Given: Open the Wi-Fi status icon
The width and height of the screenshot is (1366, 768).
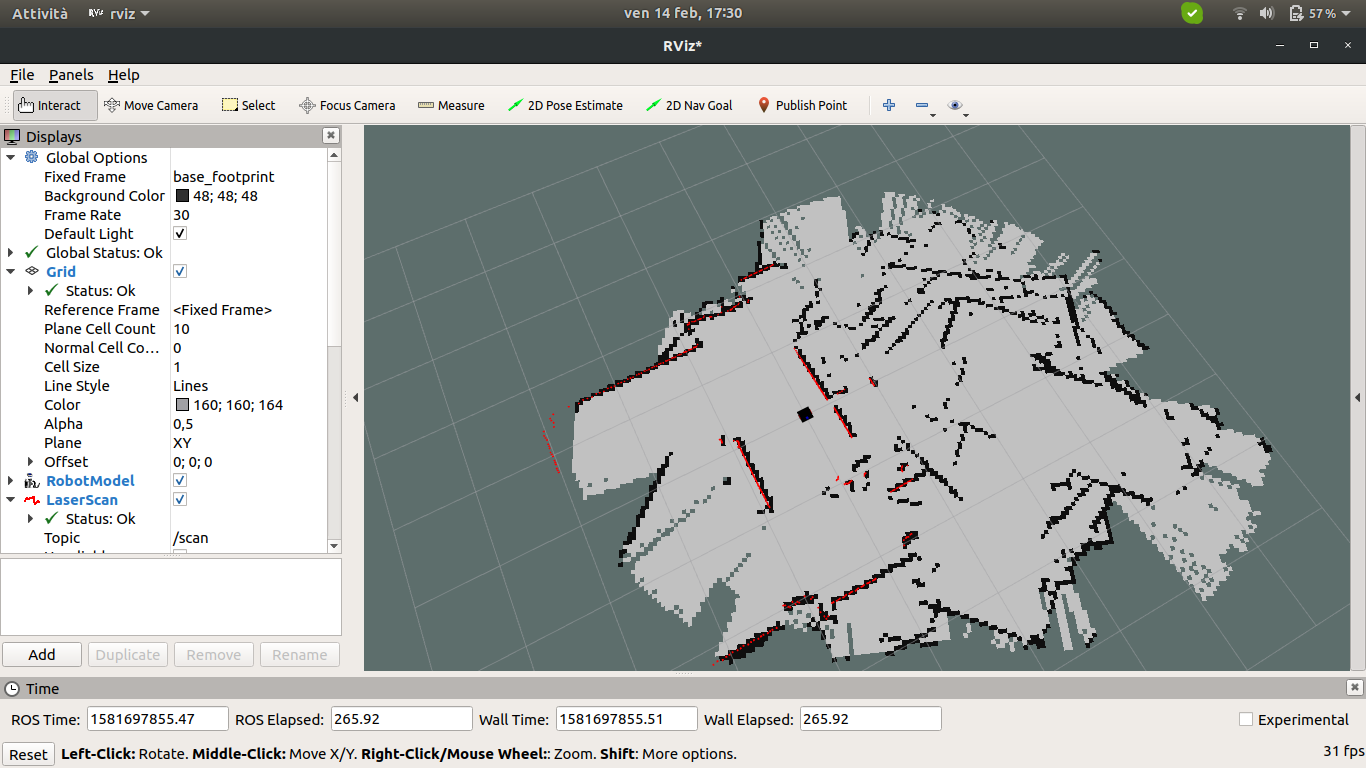Looking at the screenshot, I should click(x=1240, y=13).
